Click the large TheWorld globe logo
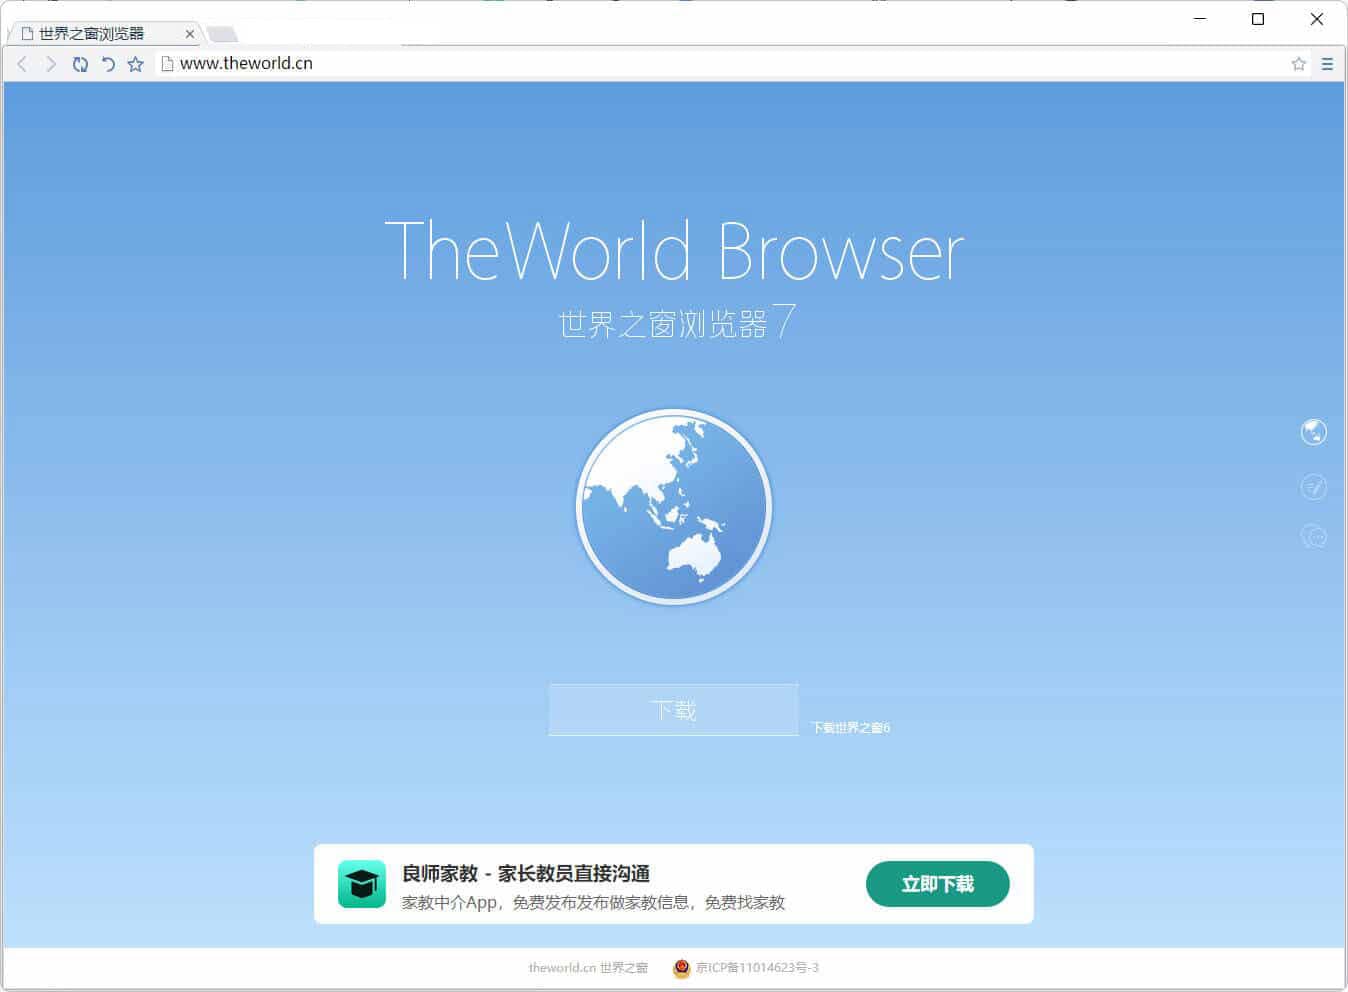Viewport: 1348px width, 992px height. (673, 506)
